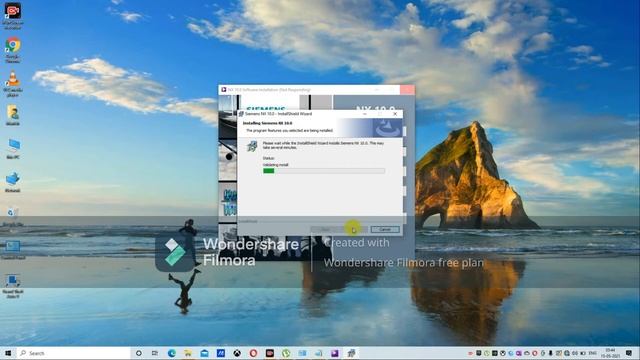Open the blue M app on taskbar
This screenshot has height=360, width=640.
coord(220,353)
